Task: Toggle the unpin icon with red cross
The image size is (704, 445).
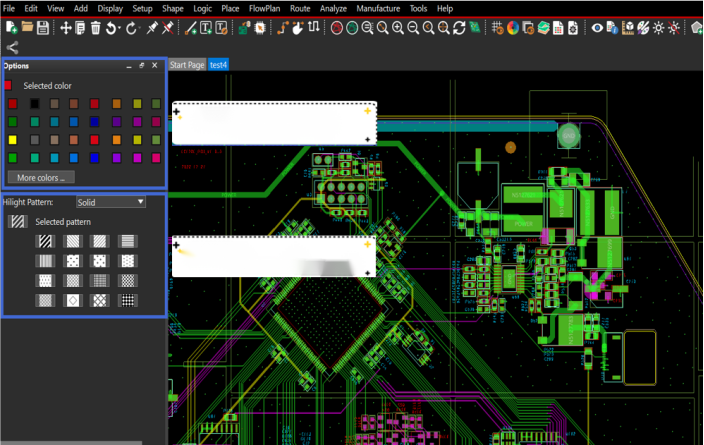Action: coord(168,28)
